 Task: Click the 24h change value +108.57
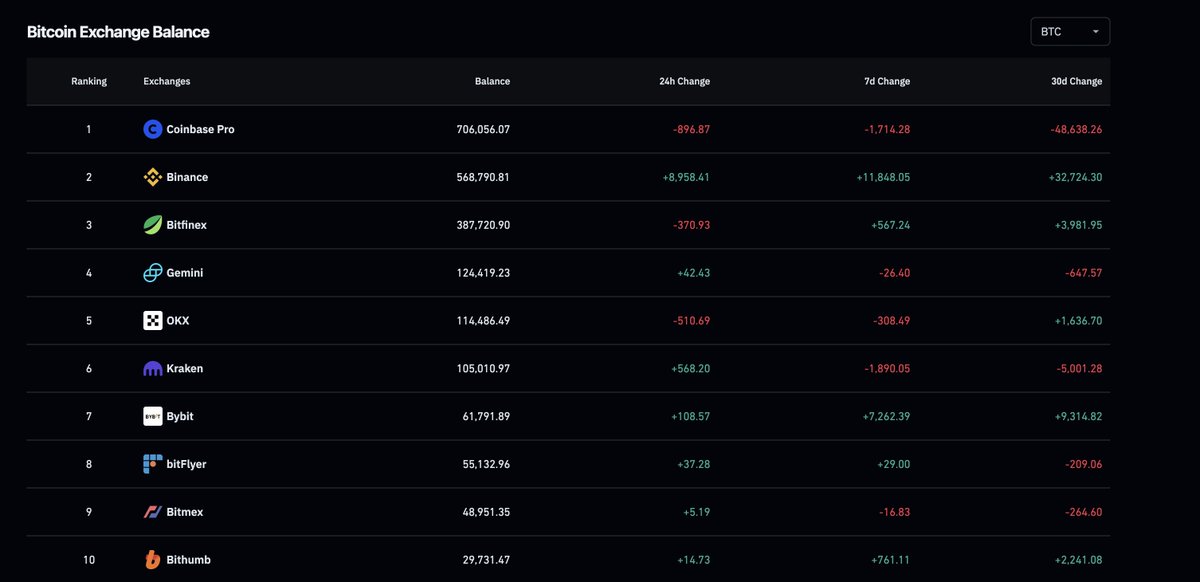pos(690,416)
